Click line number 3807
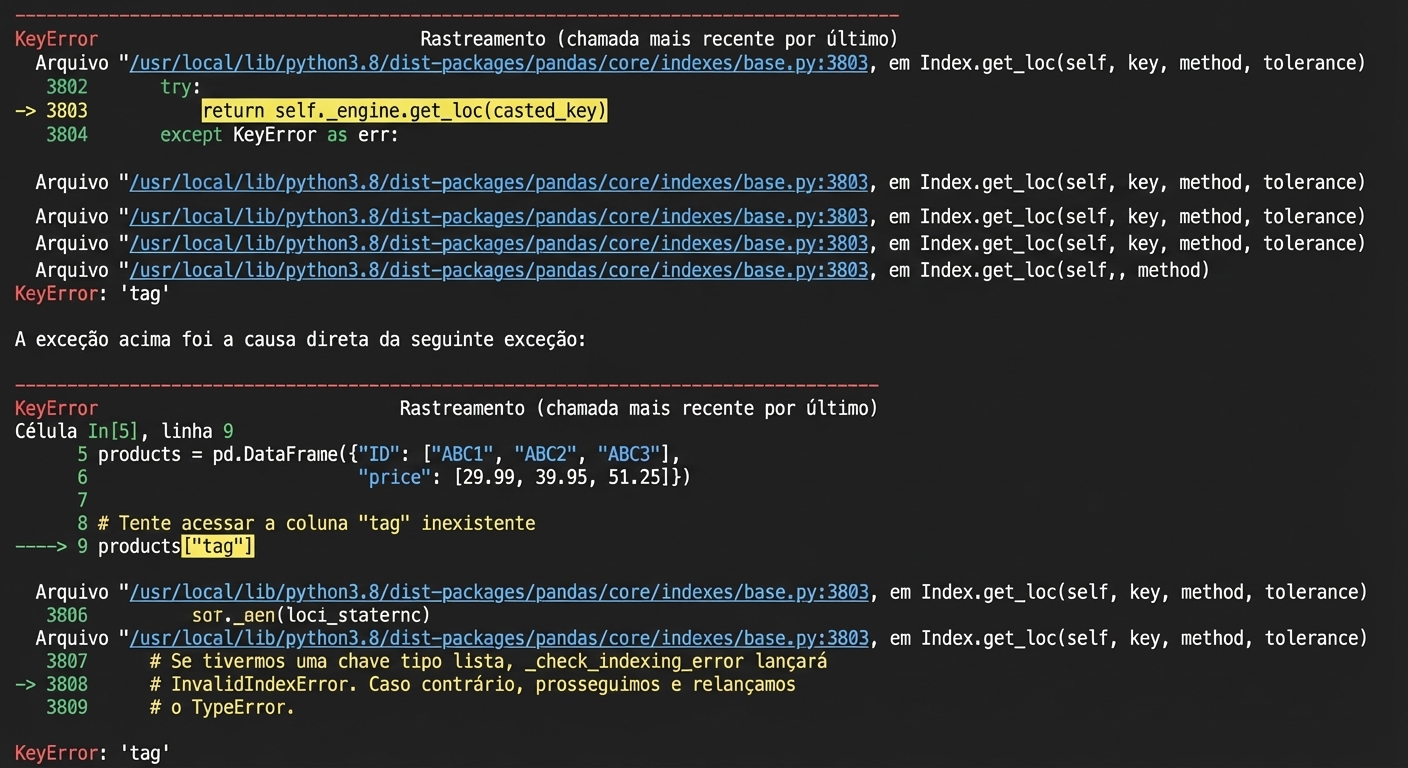This screenshot has width=1408, height=768. click(x=66, y=661)
